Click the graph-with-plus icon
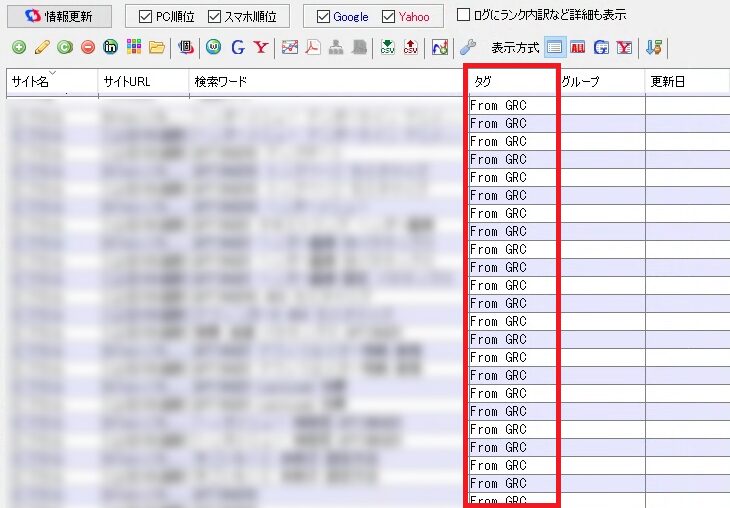730x508 pixels. [x=439, y=47]
